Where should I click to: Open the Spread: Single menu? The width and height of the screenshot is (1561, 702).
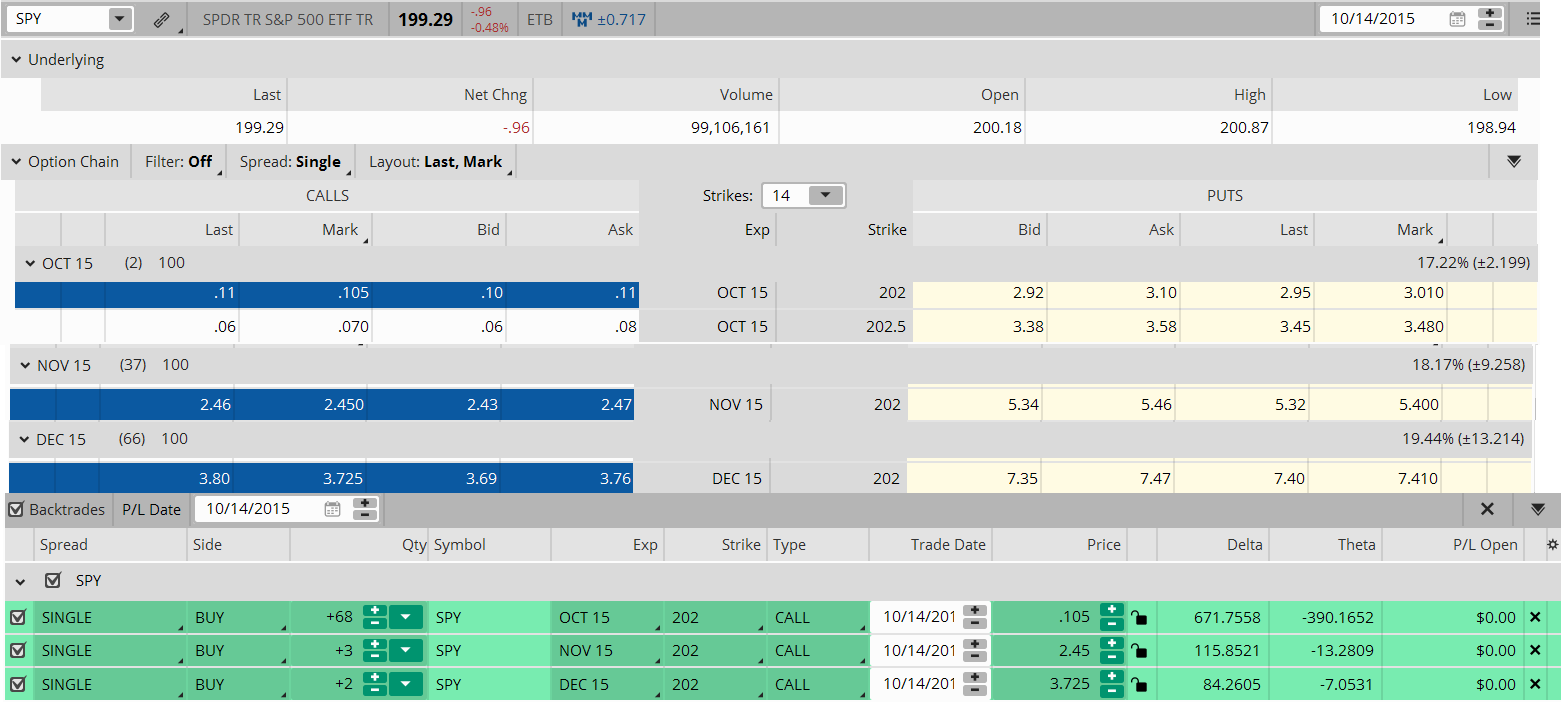[x=290, y=162]
